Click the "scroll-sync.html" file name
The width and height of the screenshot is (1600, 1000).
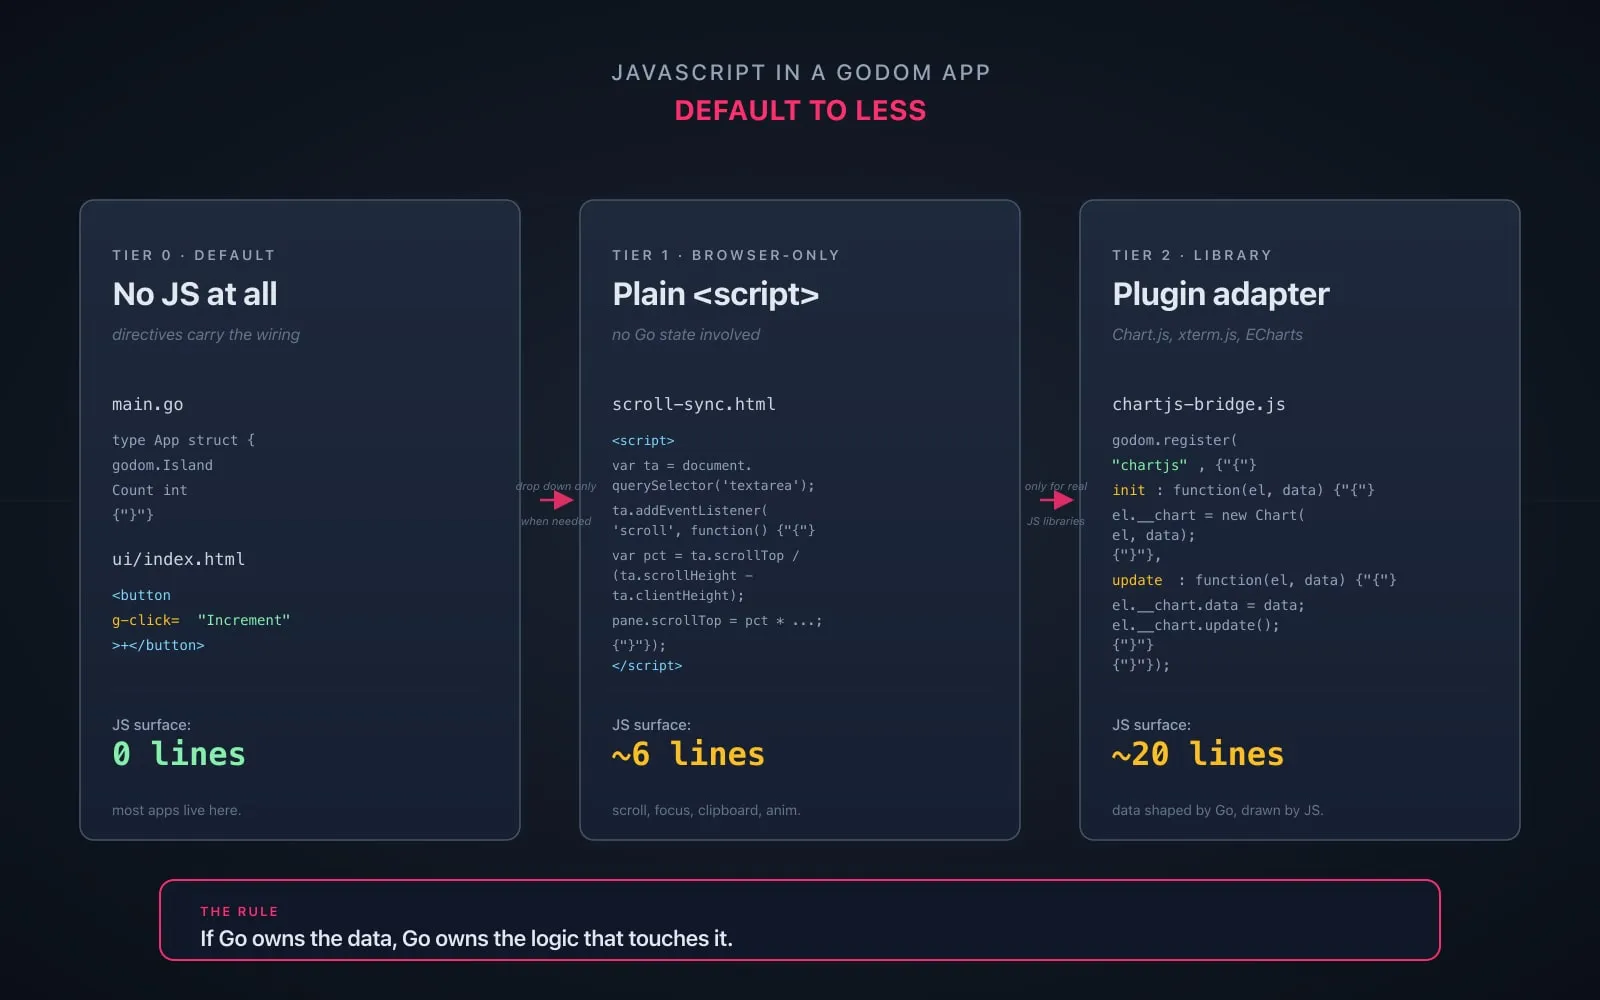(x=694, y=404)
